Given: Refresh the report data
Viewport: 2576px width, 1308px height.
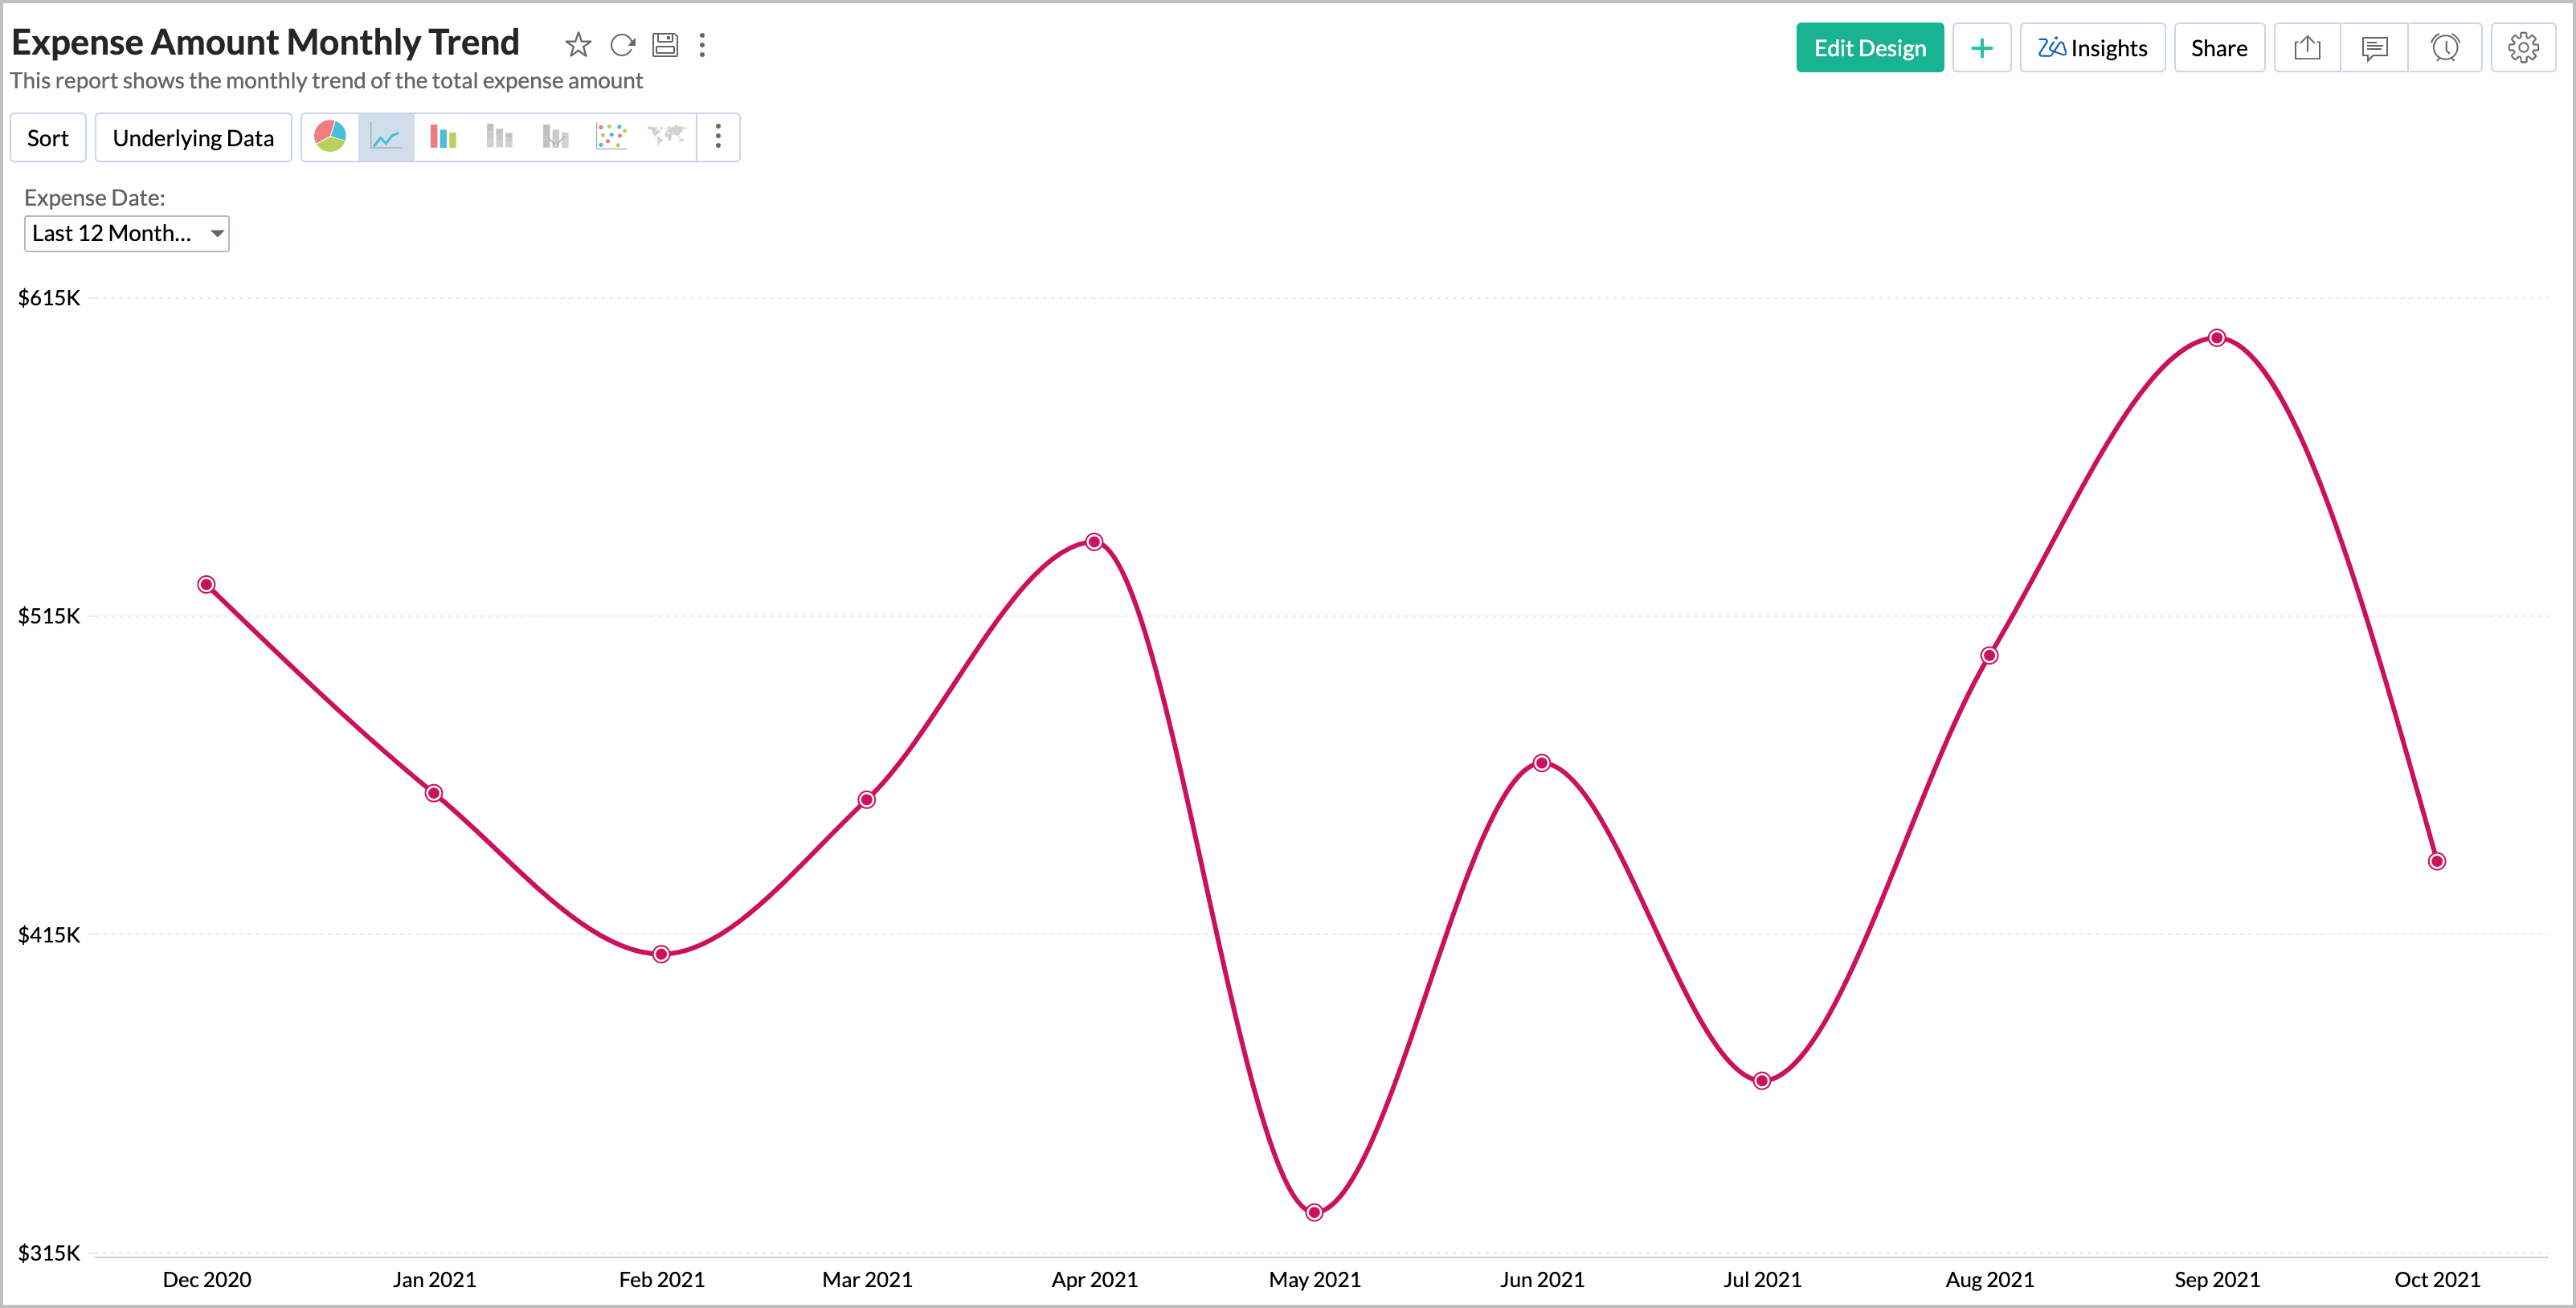Looking at the screenshot, I should coord(622,45).
